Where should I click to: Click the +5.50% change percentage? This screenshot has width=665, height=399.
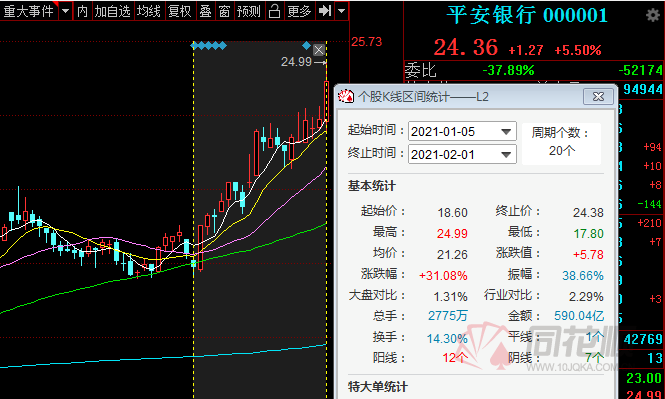578,50
